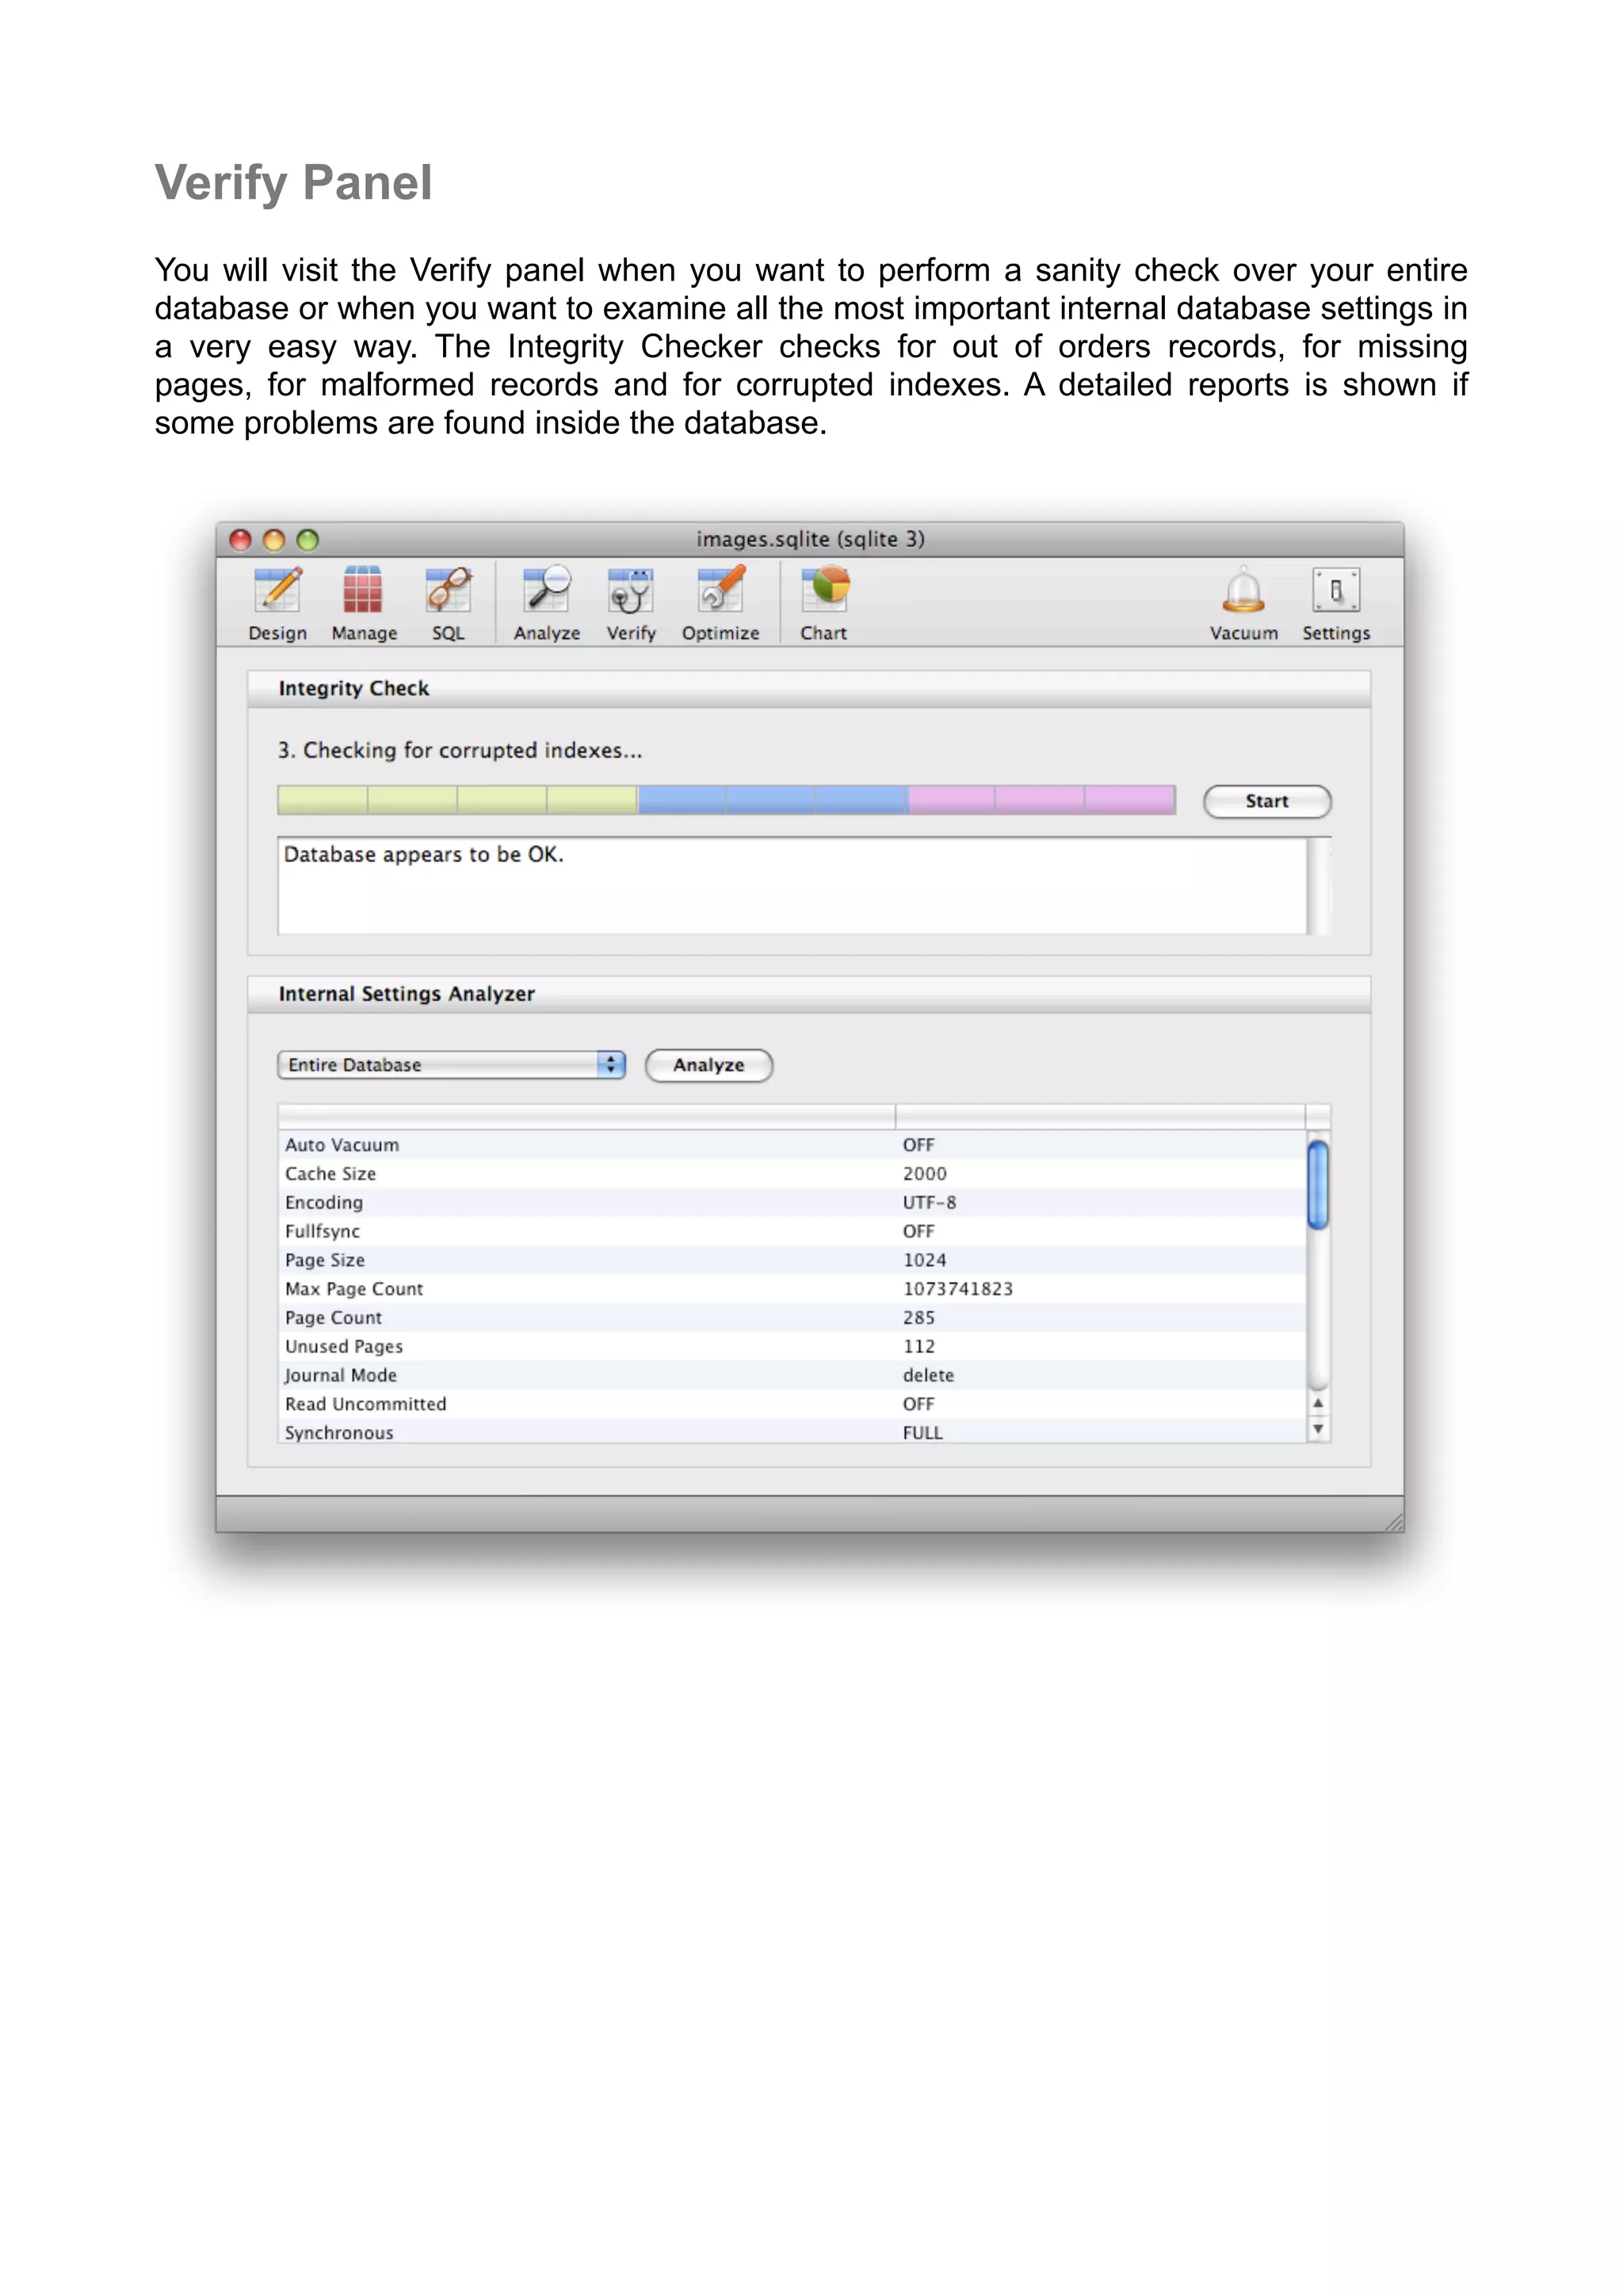The width and height of the screenshot is (1623, 2296).
Task: Select the Fullfsync row
Action: (x=792, y=1232)
